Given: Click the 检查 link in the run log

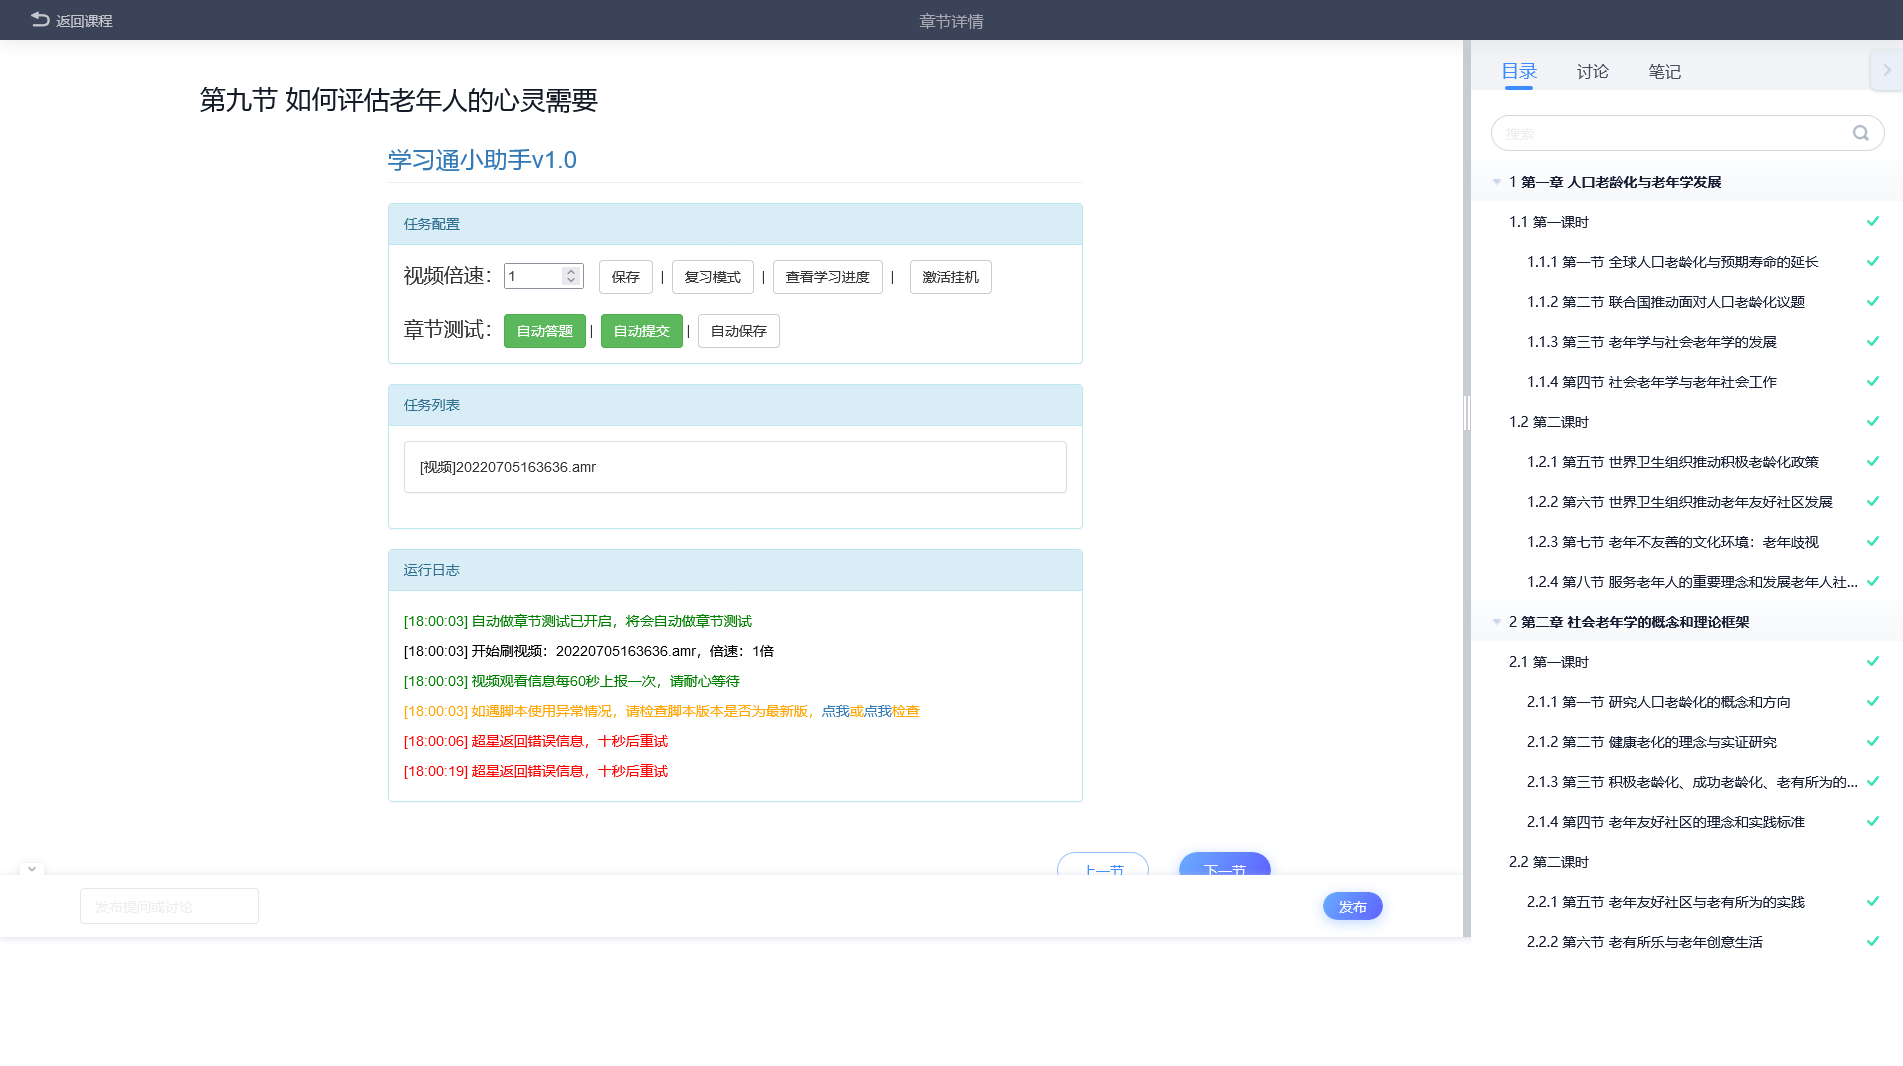Looking at the screenshot, I should [x=907, y=711].
